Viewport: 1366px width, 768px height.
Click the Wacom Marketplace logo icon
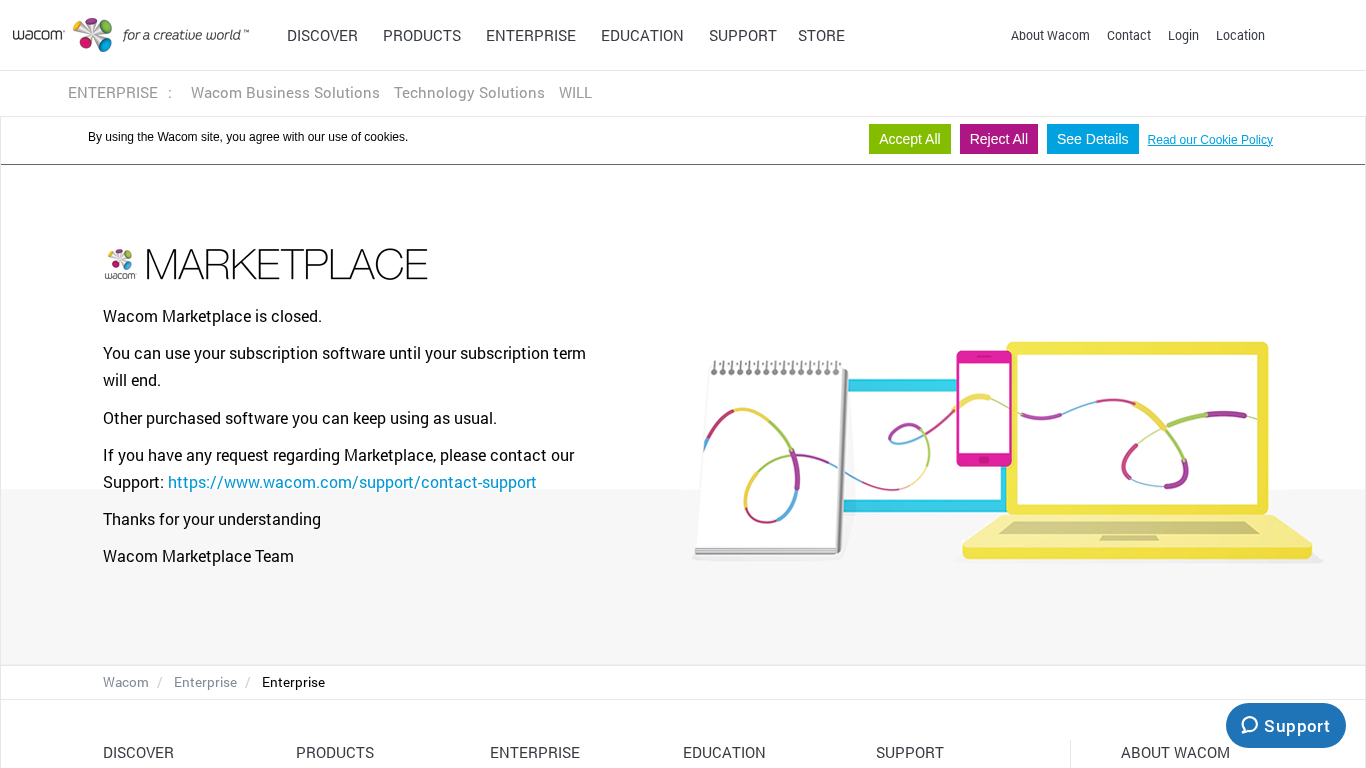point(120,264)
